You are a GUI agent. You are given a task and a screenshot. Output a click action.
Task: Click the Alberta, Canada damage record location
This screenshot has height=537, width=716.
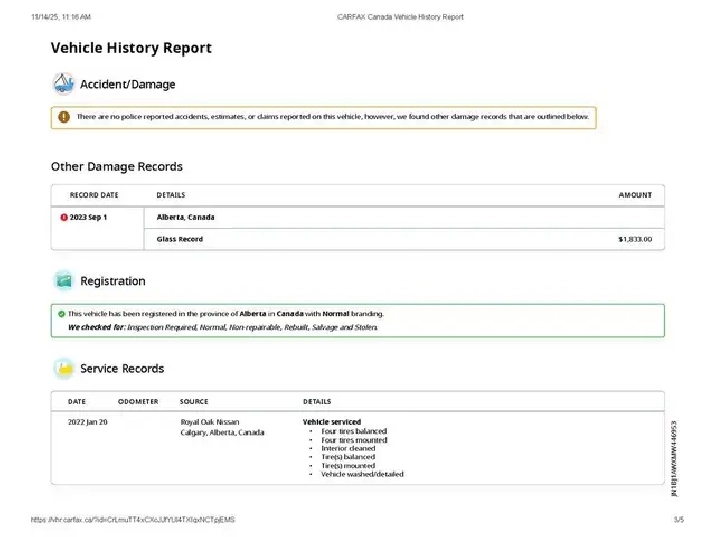coord(185,217)
